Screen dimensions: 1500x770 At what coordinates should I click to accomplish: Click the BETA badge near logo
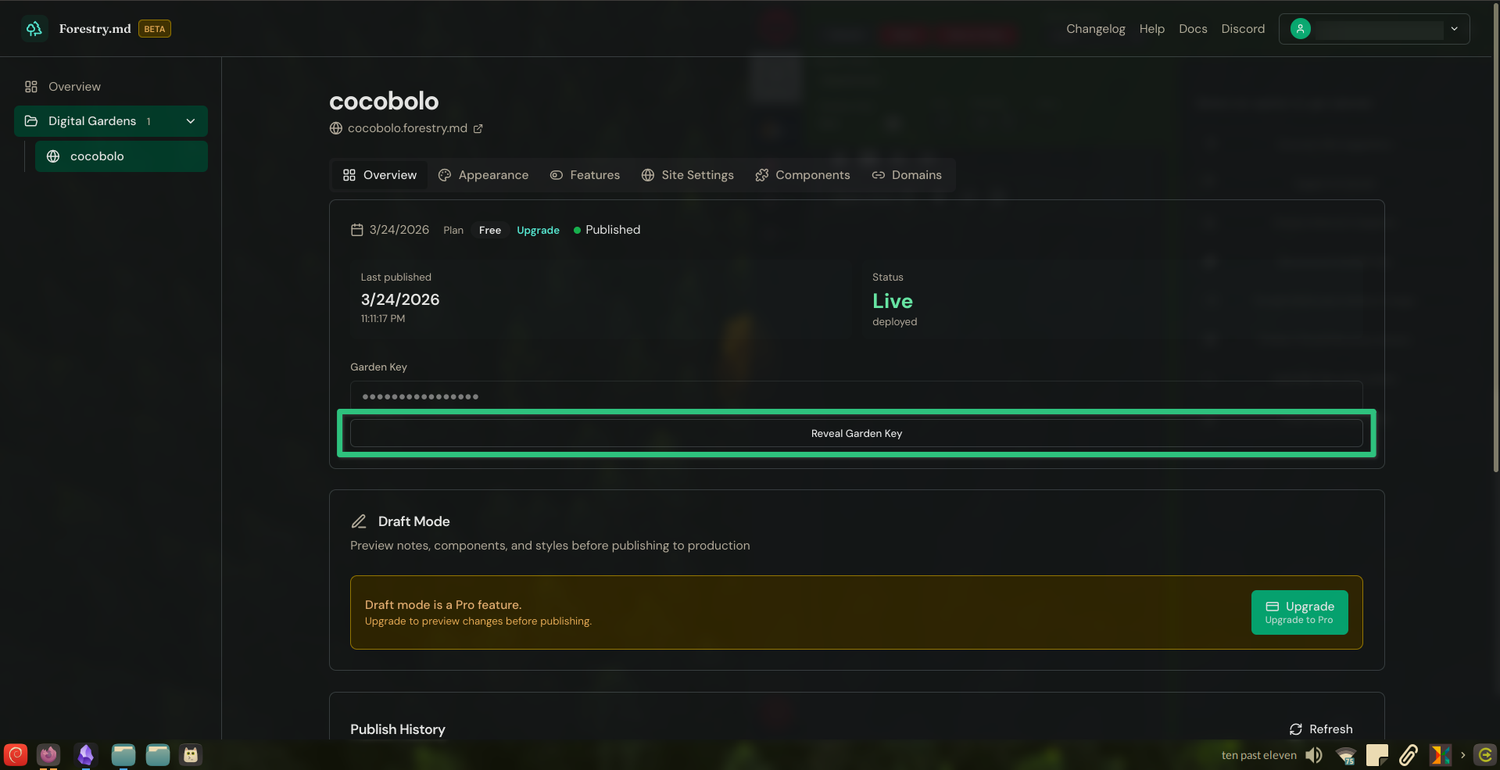pos(154,29)
